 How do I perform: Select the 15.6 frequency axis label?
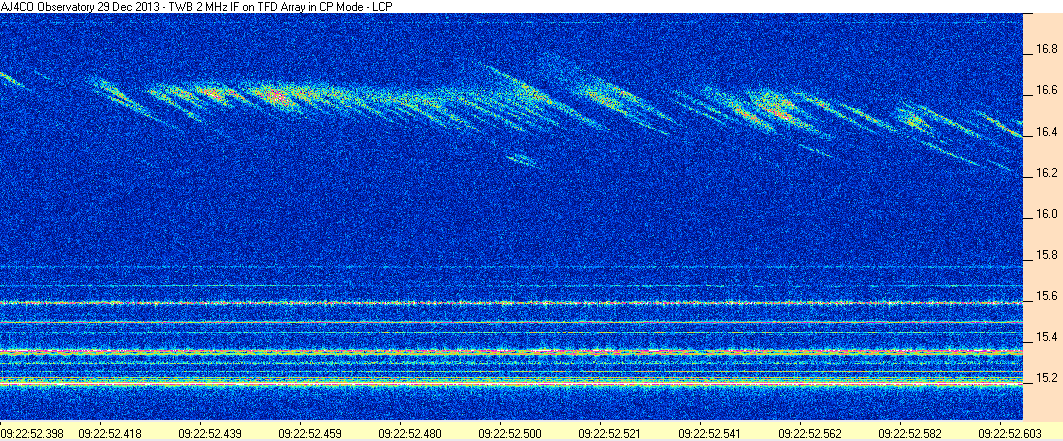coord(1047,296)
